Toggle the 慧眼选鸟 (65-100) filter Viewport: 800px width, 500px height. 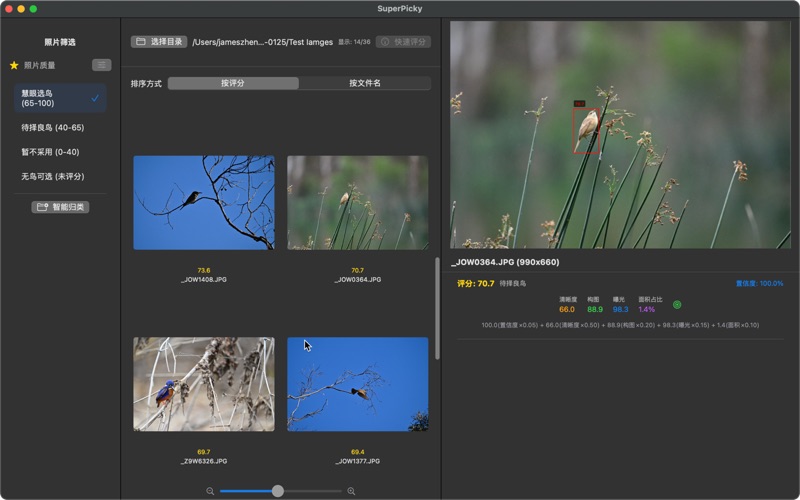click(x=60, y=98)
